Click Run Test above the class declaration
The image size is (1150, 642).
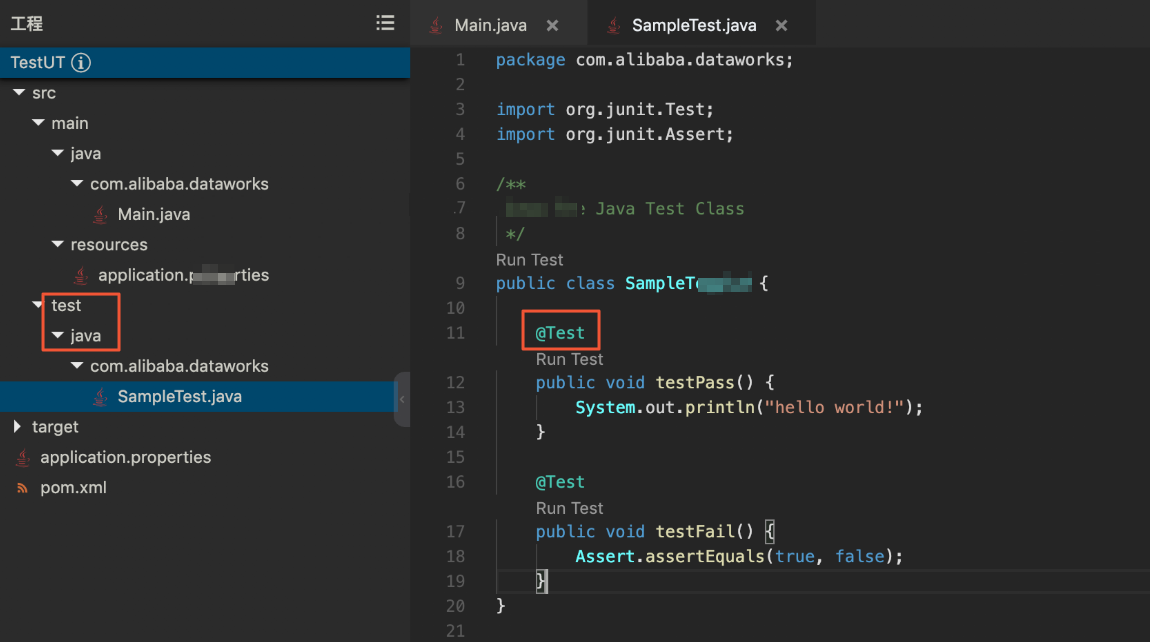click(530, 260)
